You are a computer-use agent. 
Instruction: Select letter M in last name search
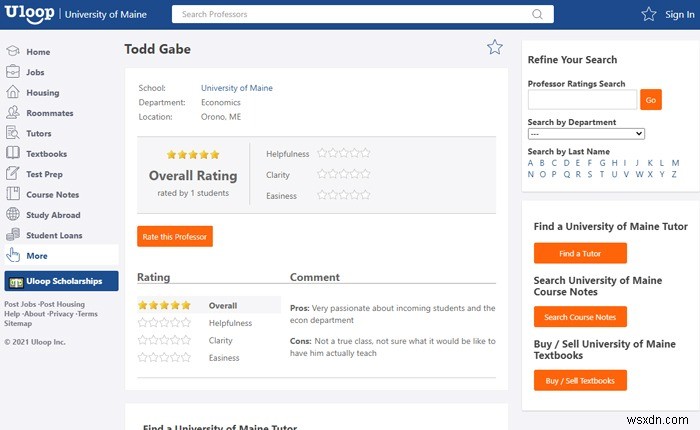tap(675, 162)
